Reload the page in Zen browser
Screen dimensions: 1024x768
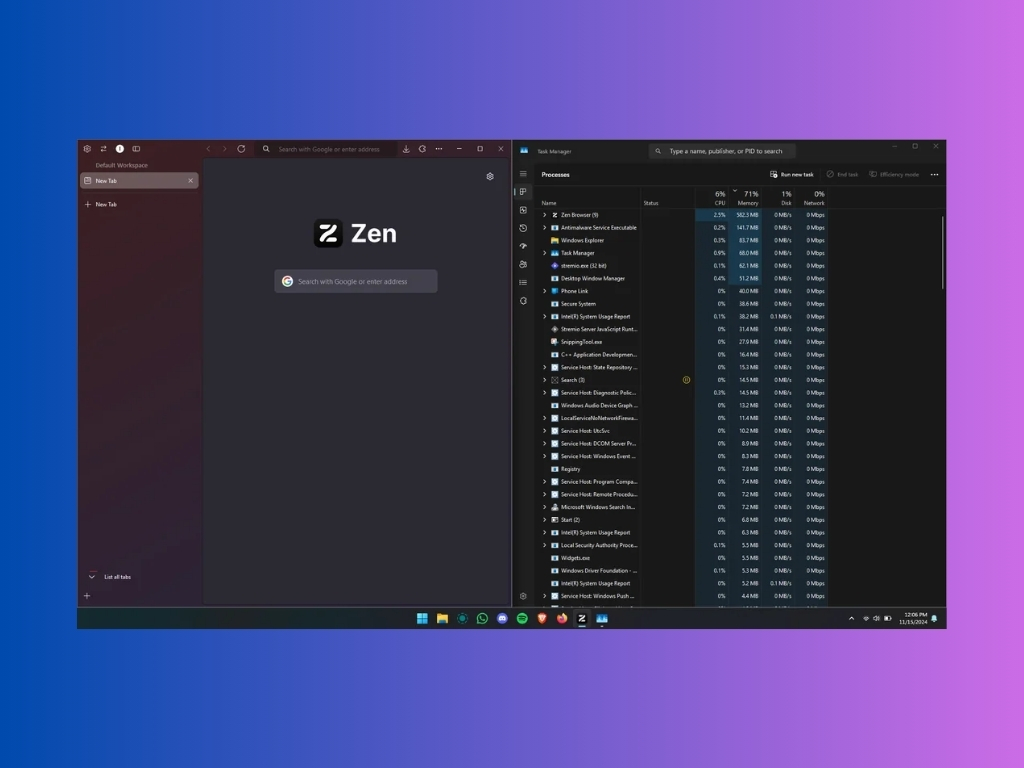coord(241,149)
